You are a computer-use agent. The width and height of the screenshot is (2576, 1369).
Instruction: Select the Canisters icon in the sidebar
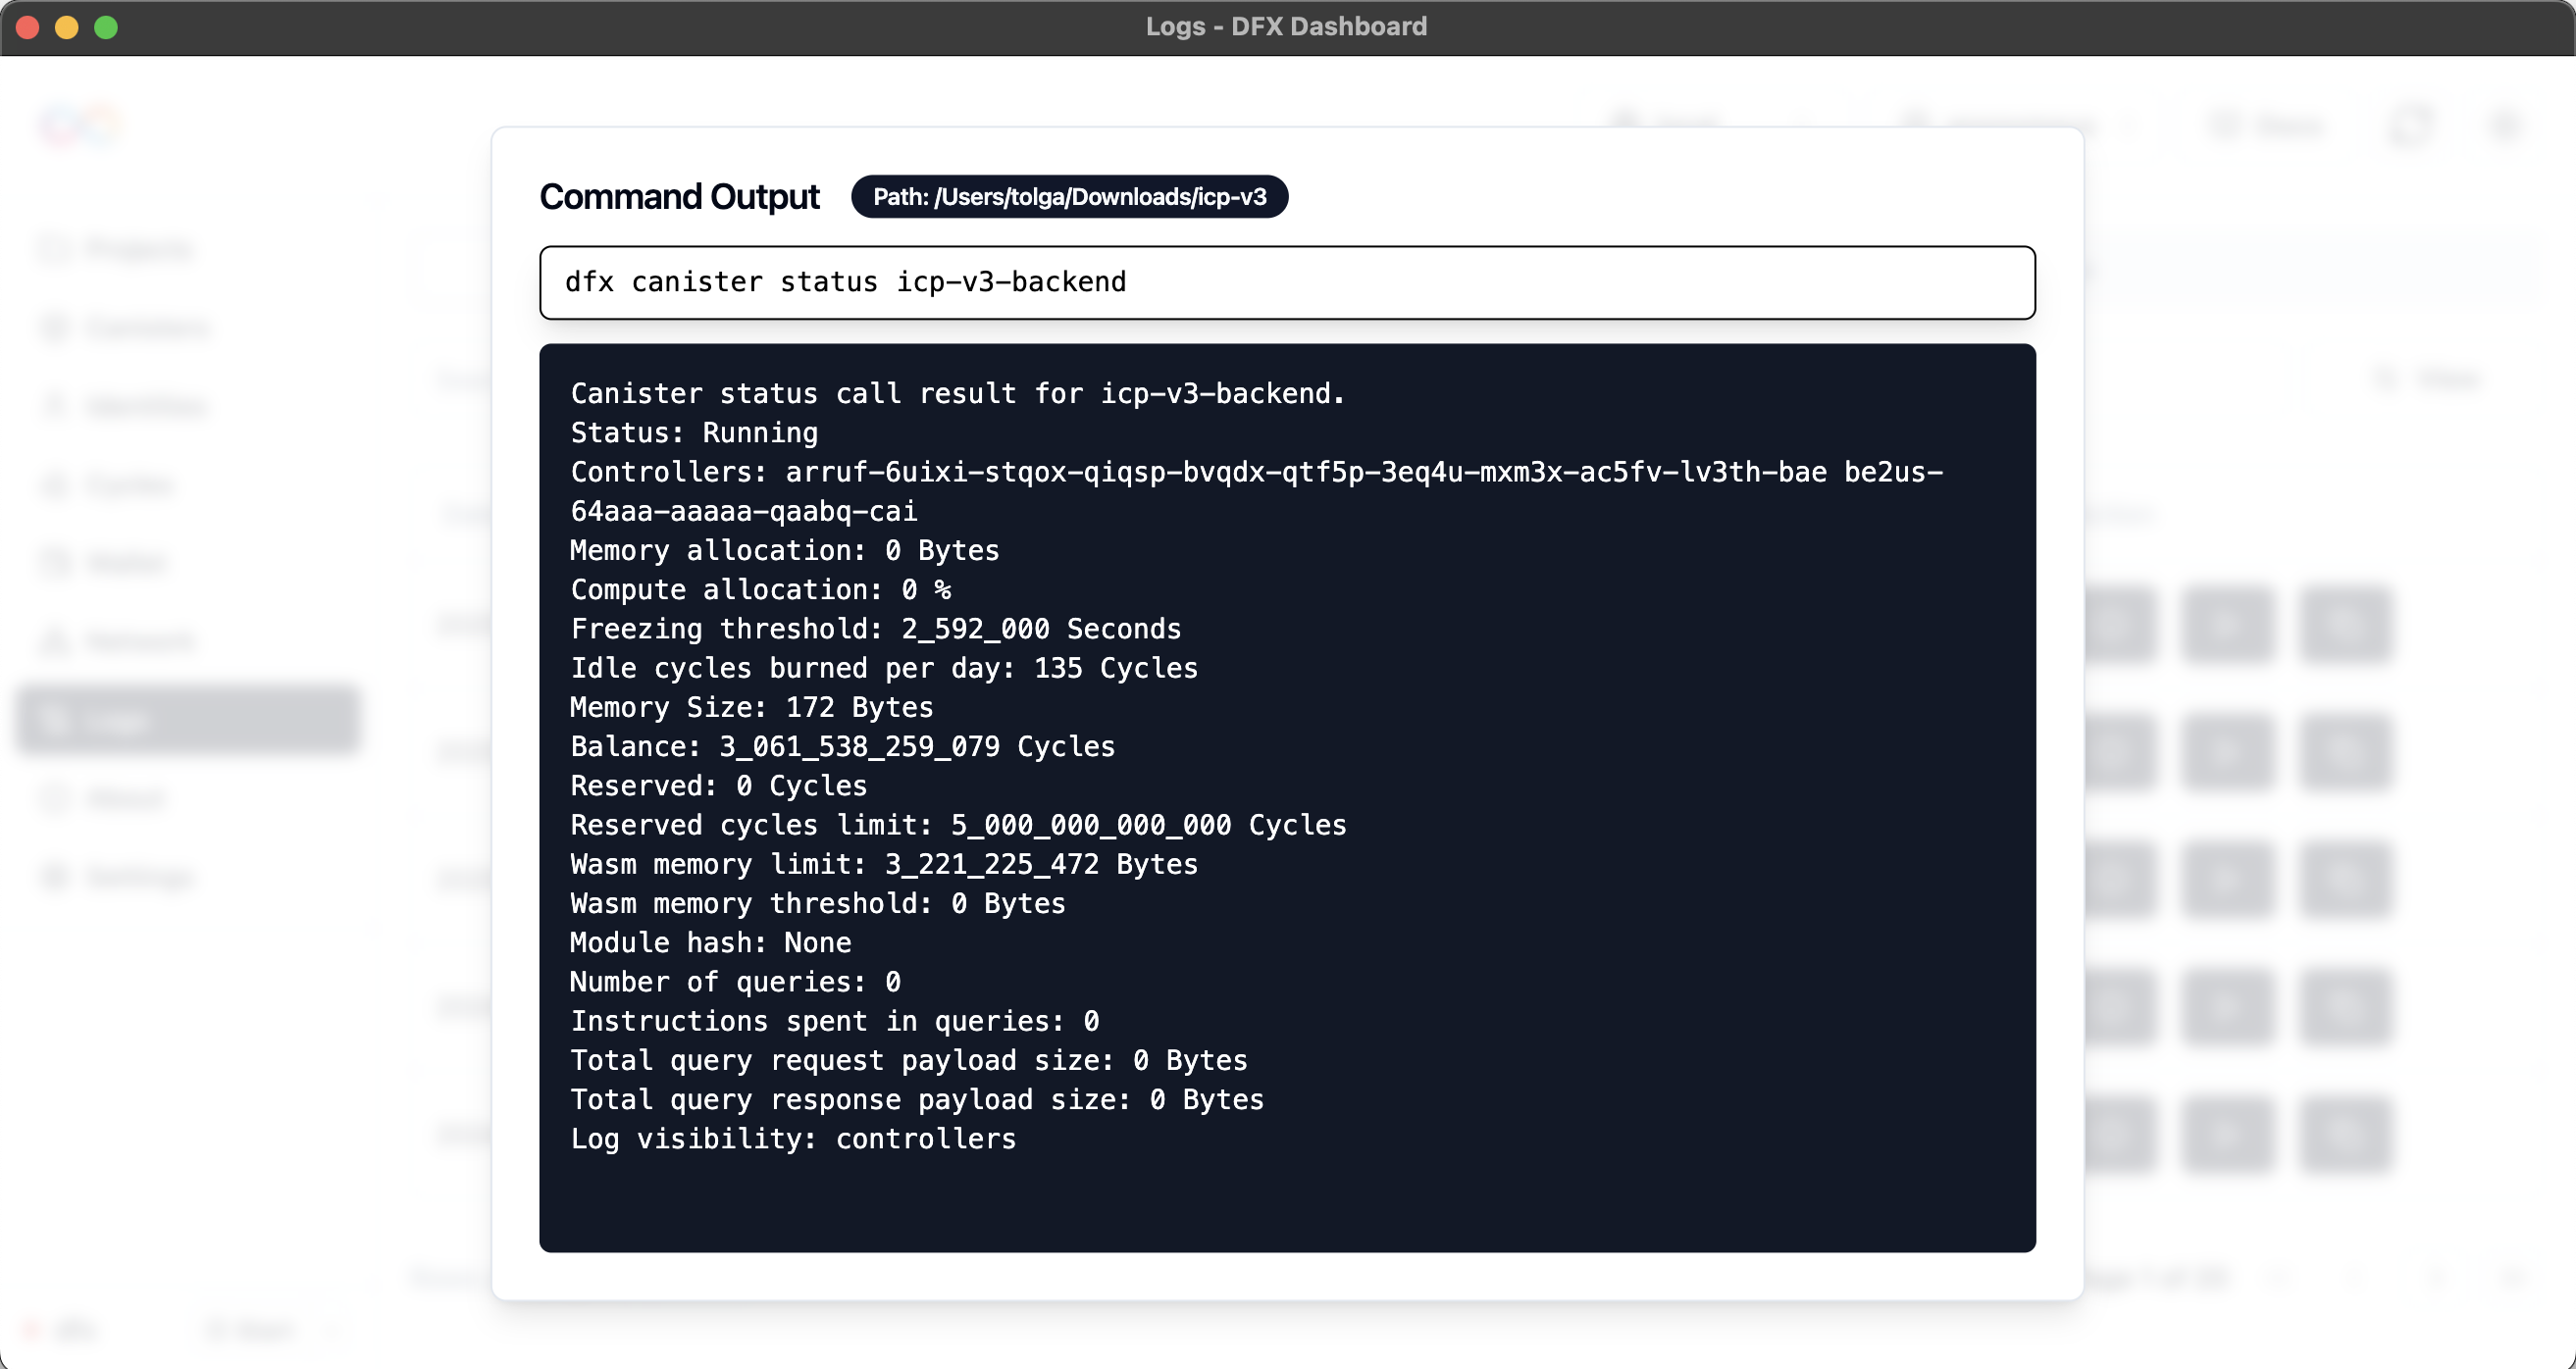pos(55,328)
